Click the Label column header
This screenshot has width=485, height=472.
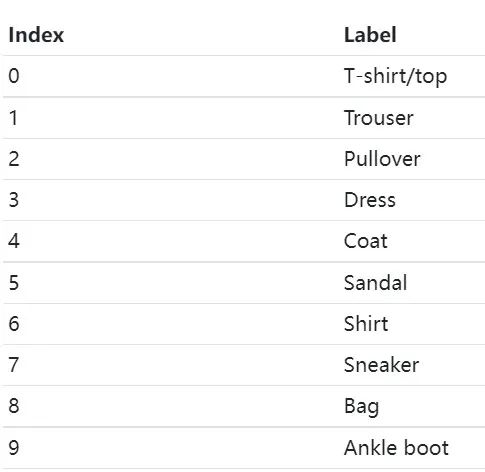click(x=370, y=35)
